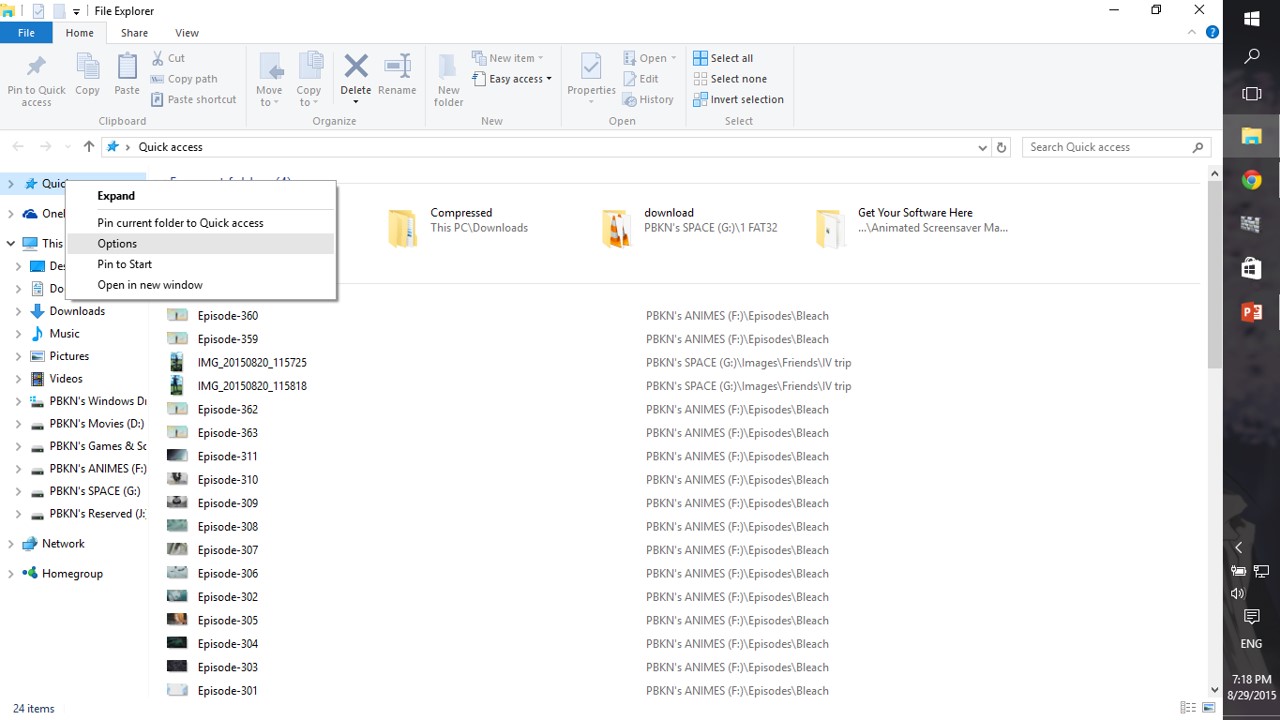Click the refresh icon beside address bar

tap(1001, 147)
